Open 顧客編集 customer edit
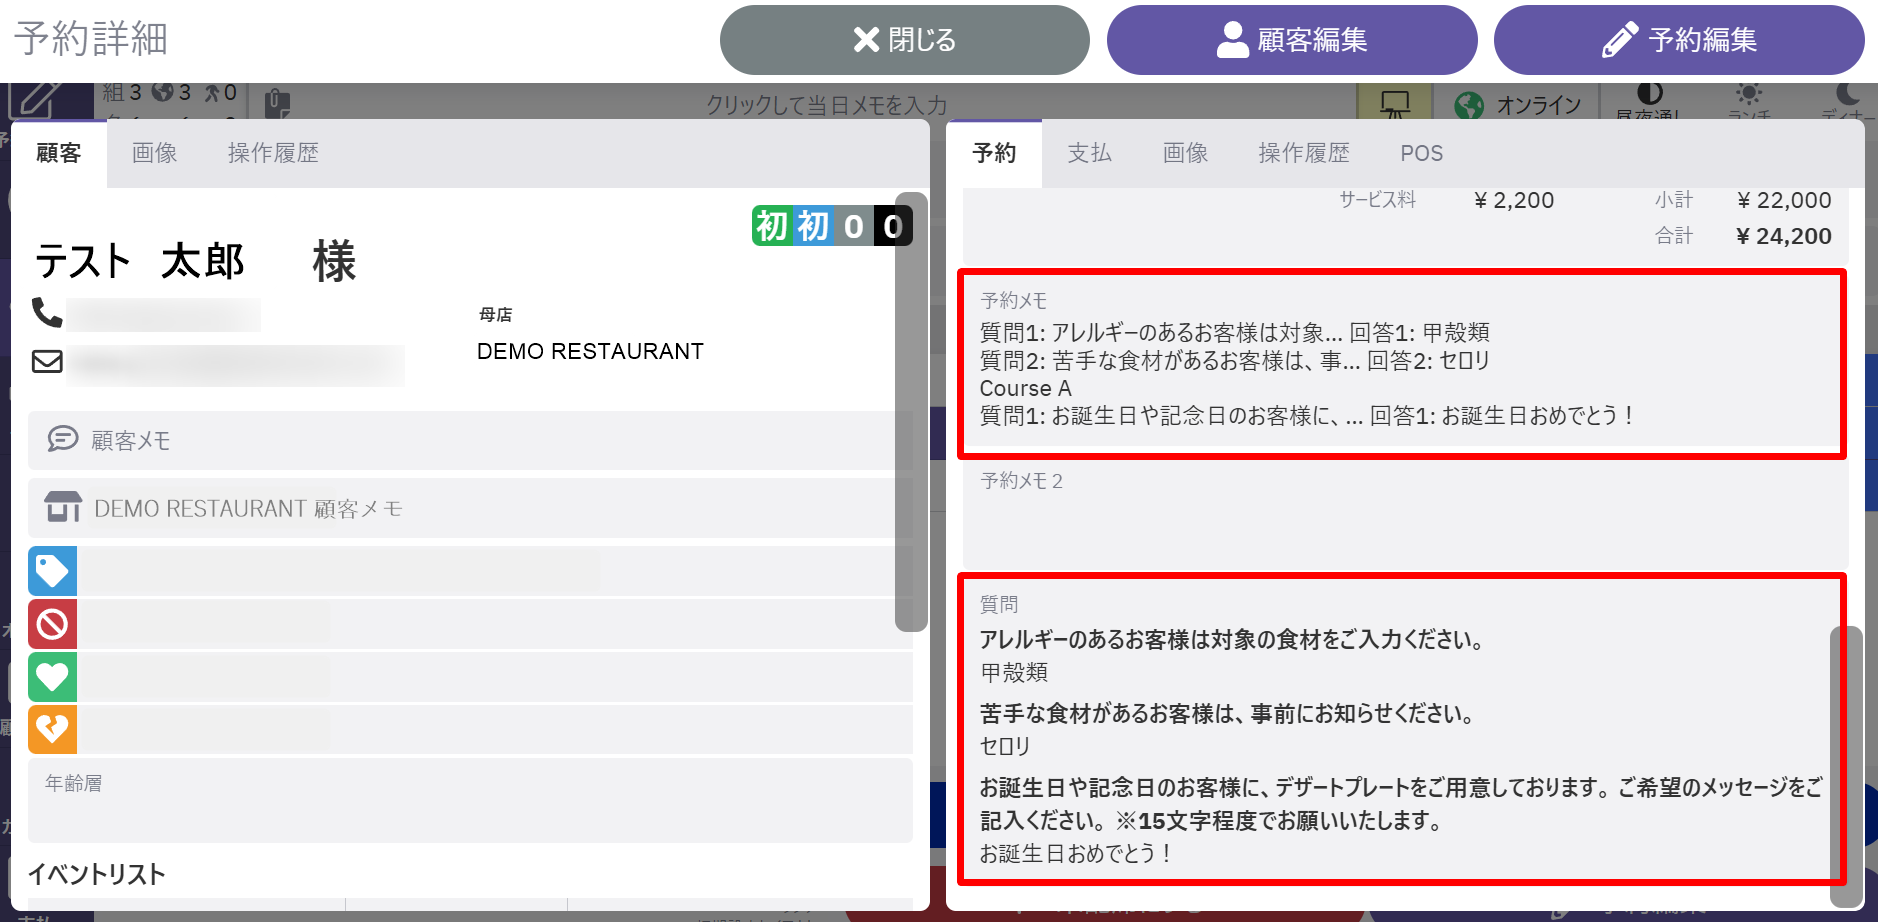This screenshot has width=1878, height=922. coord(1292,40)
